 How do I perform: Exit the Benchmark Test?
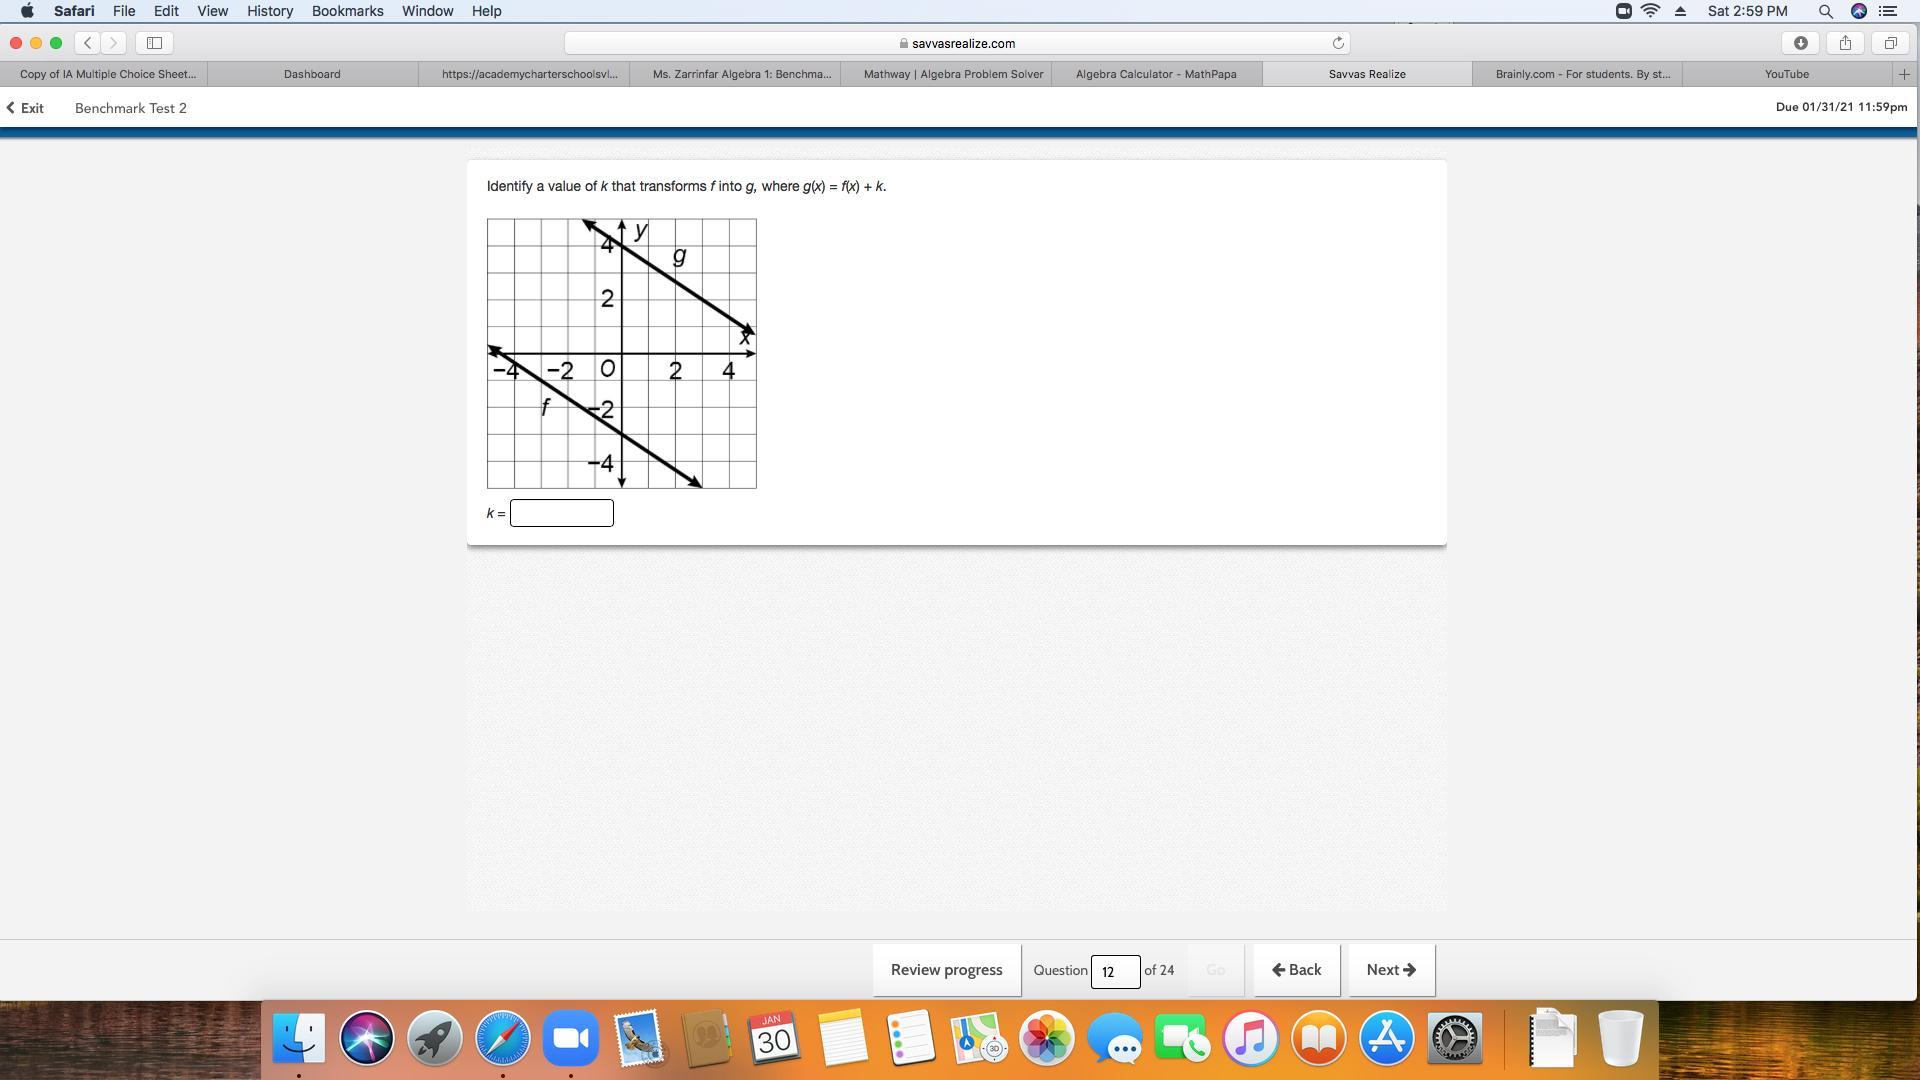click(x=26, y=108)
